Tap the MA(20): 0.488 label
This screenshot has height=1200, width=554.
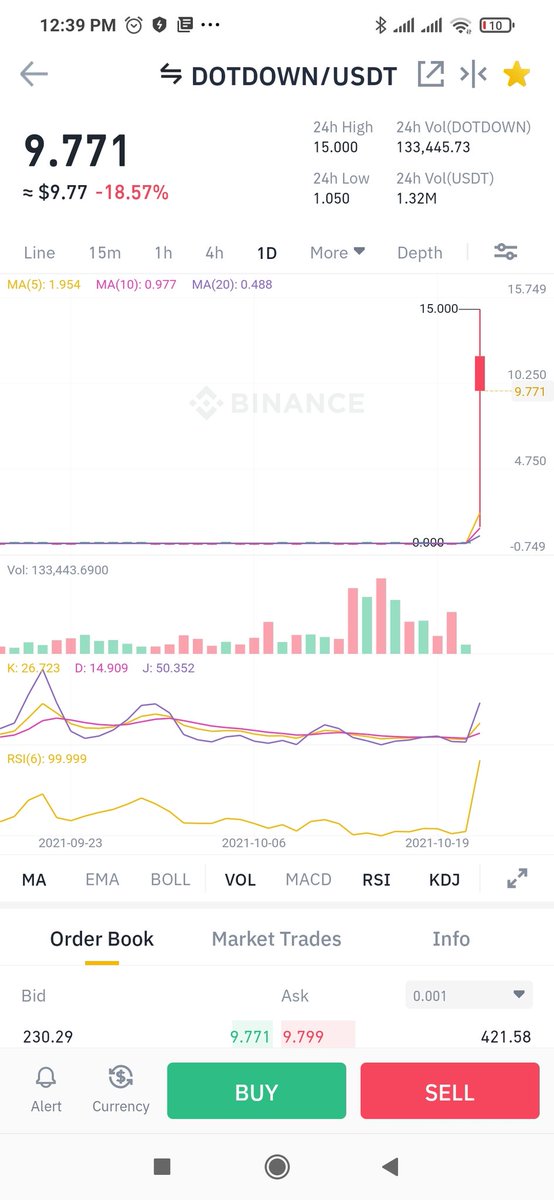coord(231,285)
